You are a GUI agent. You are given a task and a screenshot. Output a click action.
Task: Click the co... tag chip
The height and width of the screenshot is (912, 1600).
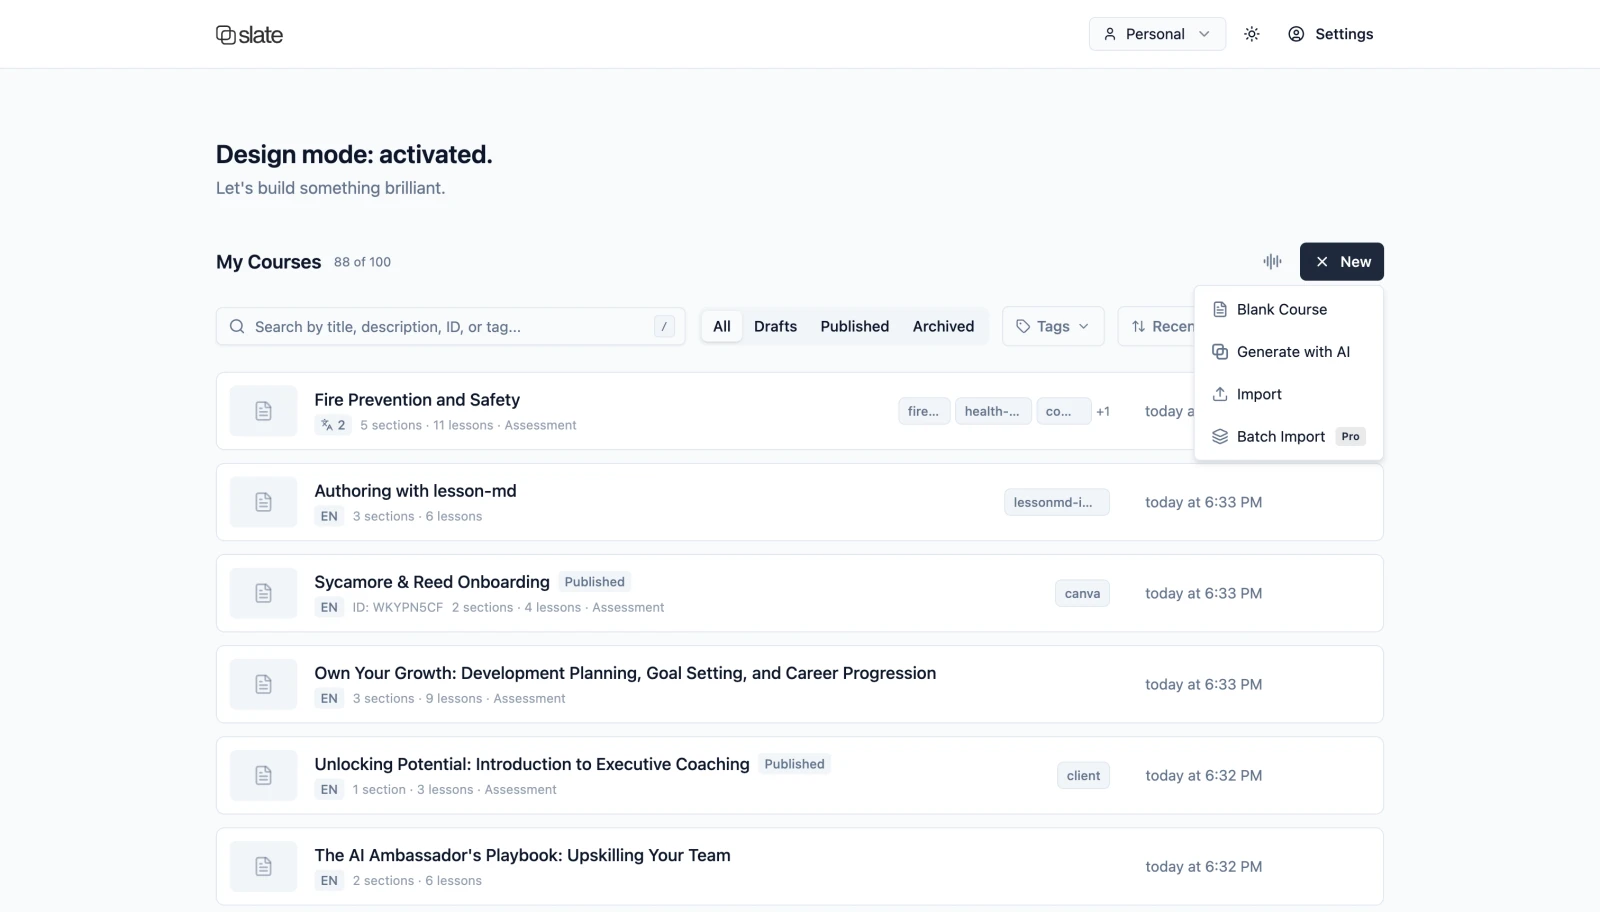coord(1063,411)
